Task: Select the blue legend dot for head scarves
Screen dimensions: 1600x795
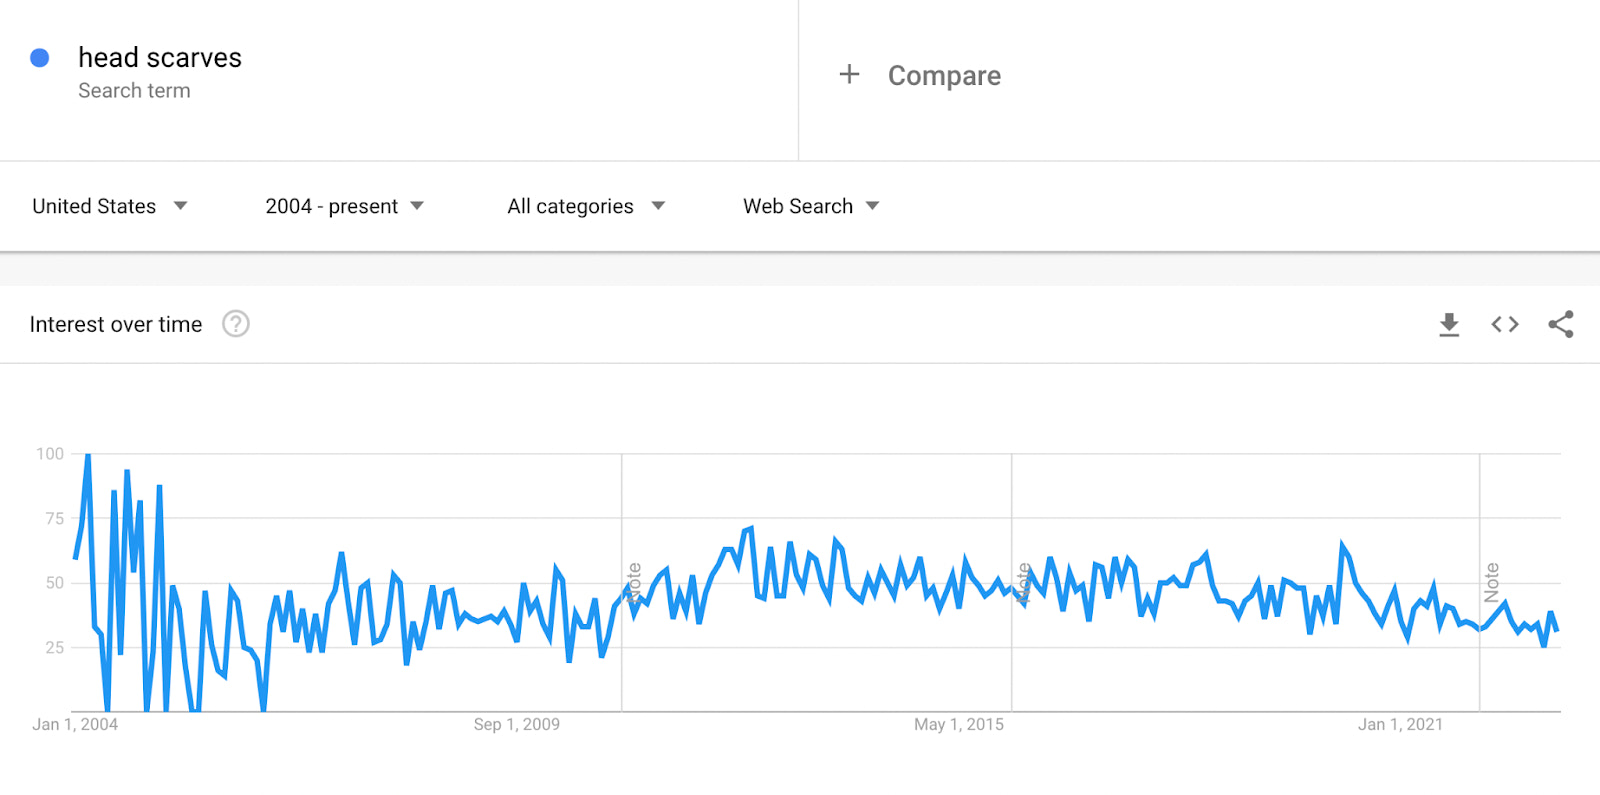Action: coord(40,58)
